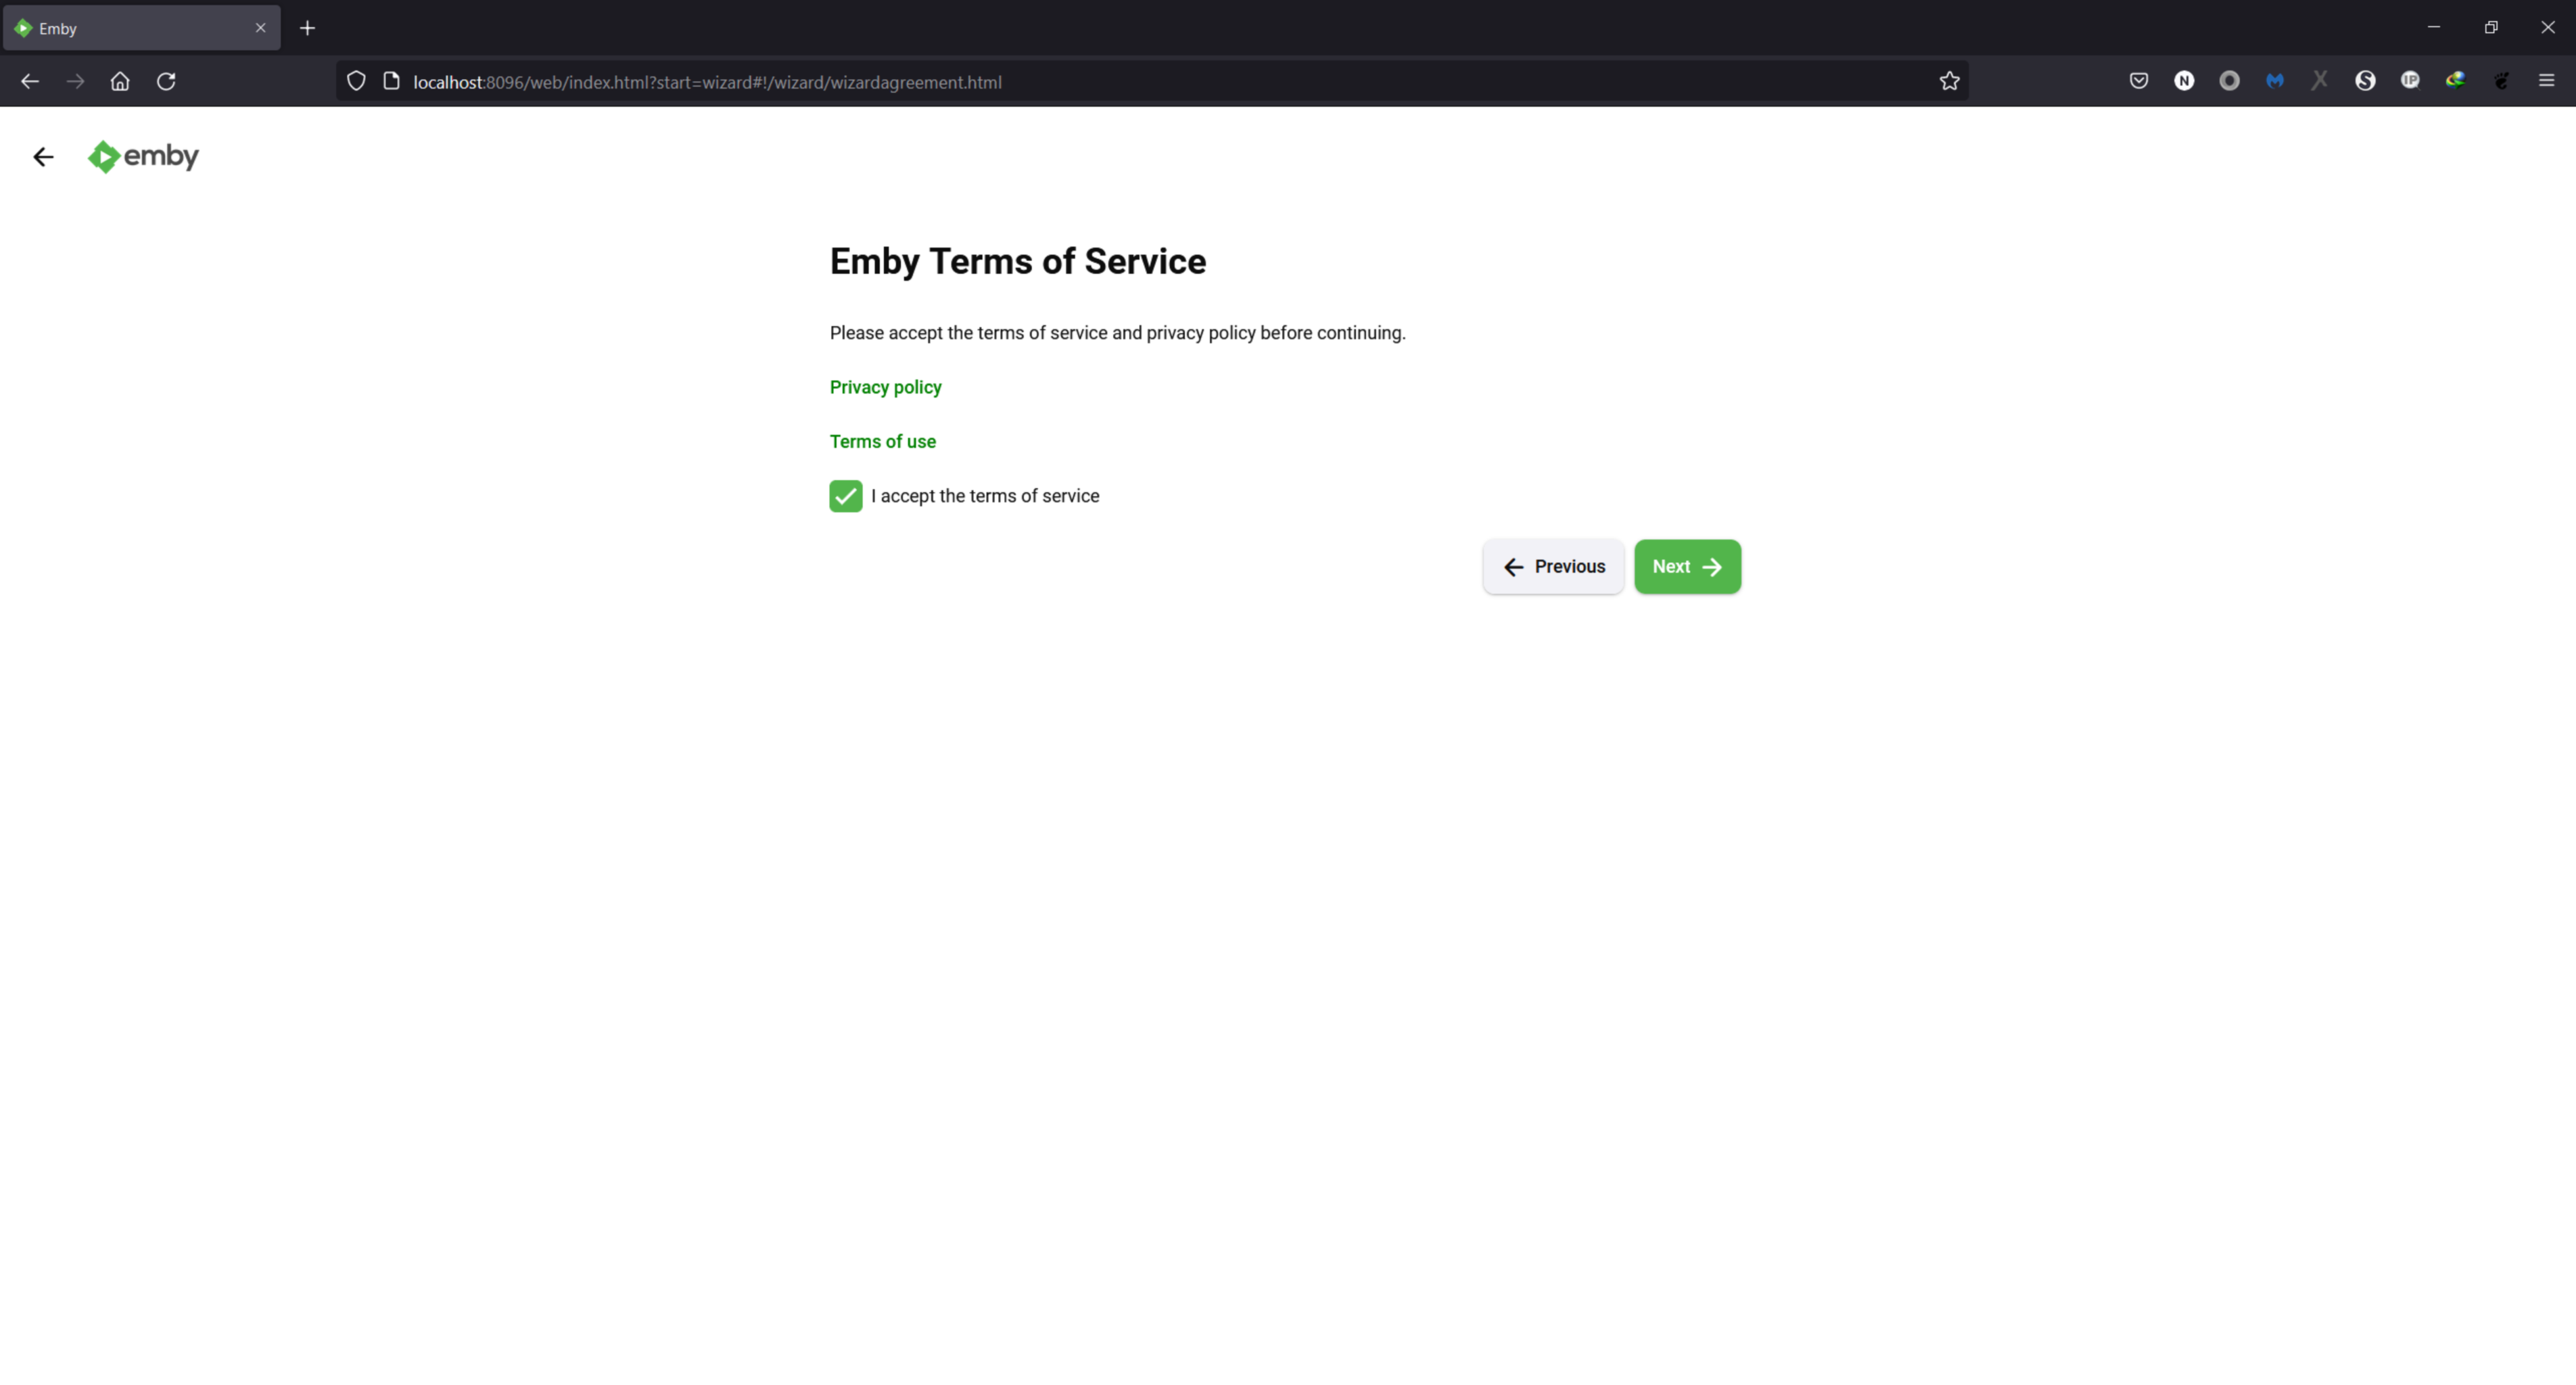
Task: Click the browser shield protection icon
Action: (356, 80)
